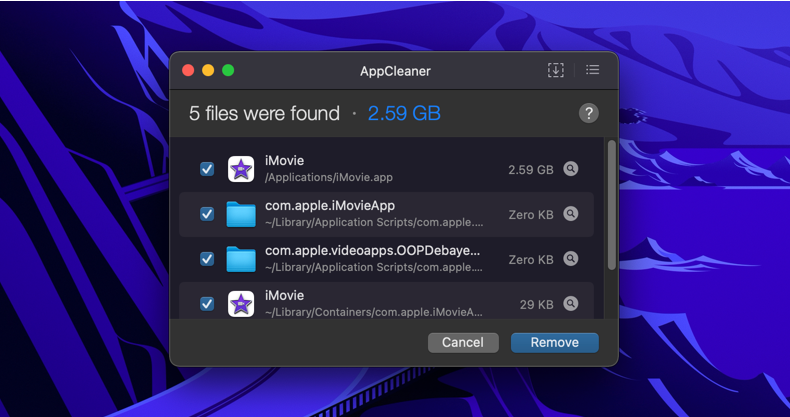The width and height of the screenshot is (790, 417).
Task: Click magnifier icon for com.apple.videoapps.OOPDebaye folder
Action: click(x=570, y=259)
